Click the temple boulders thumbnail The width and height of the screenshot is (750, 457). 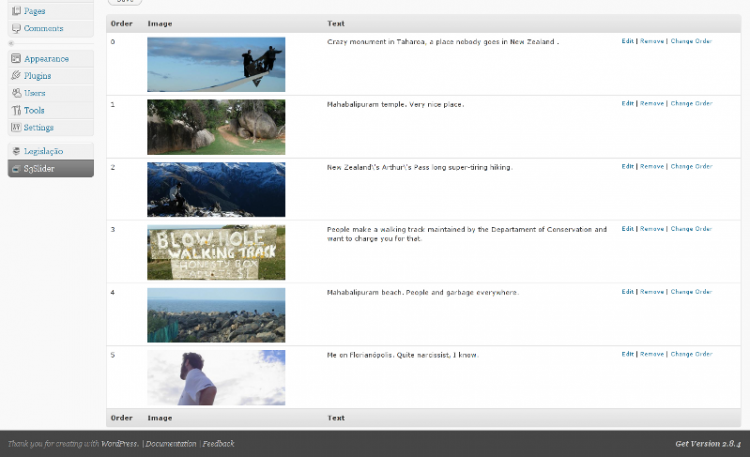[216, 127]
